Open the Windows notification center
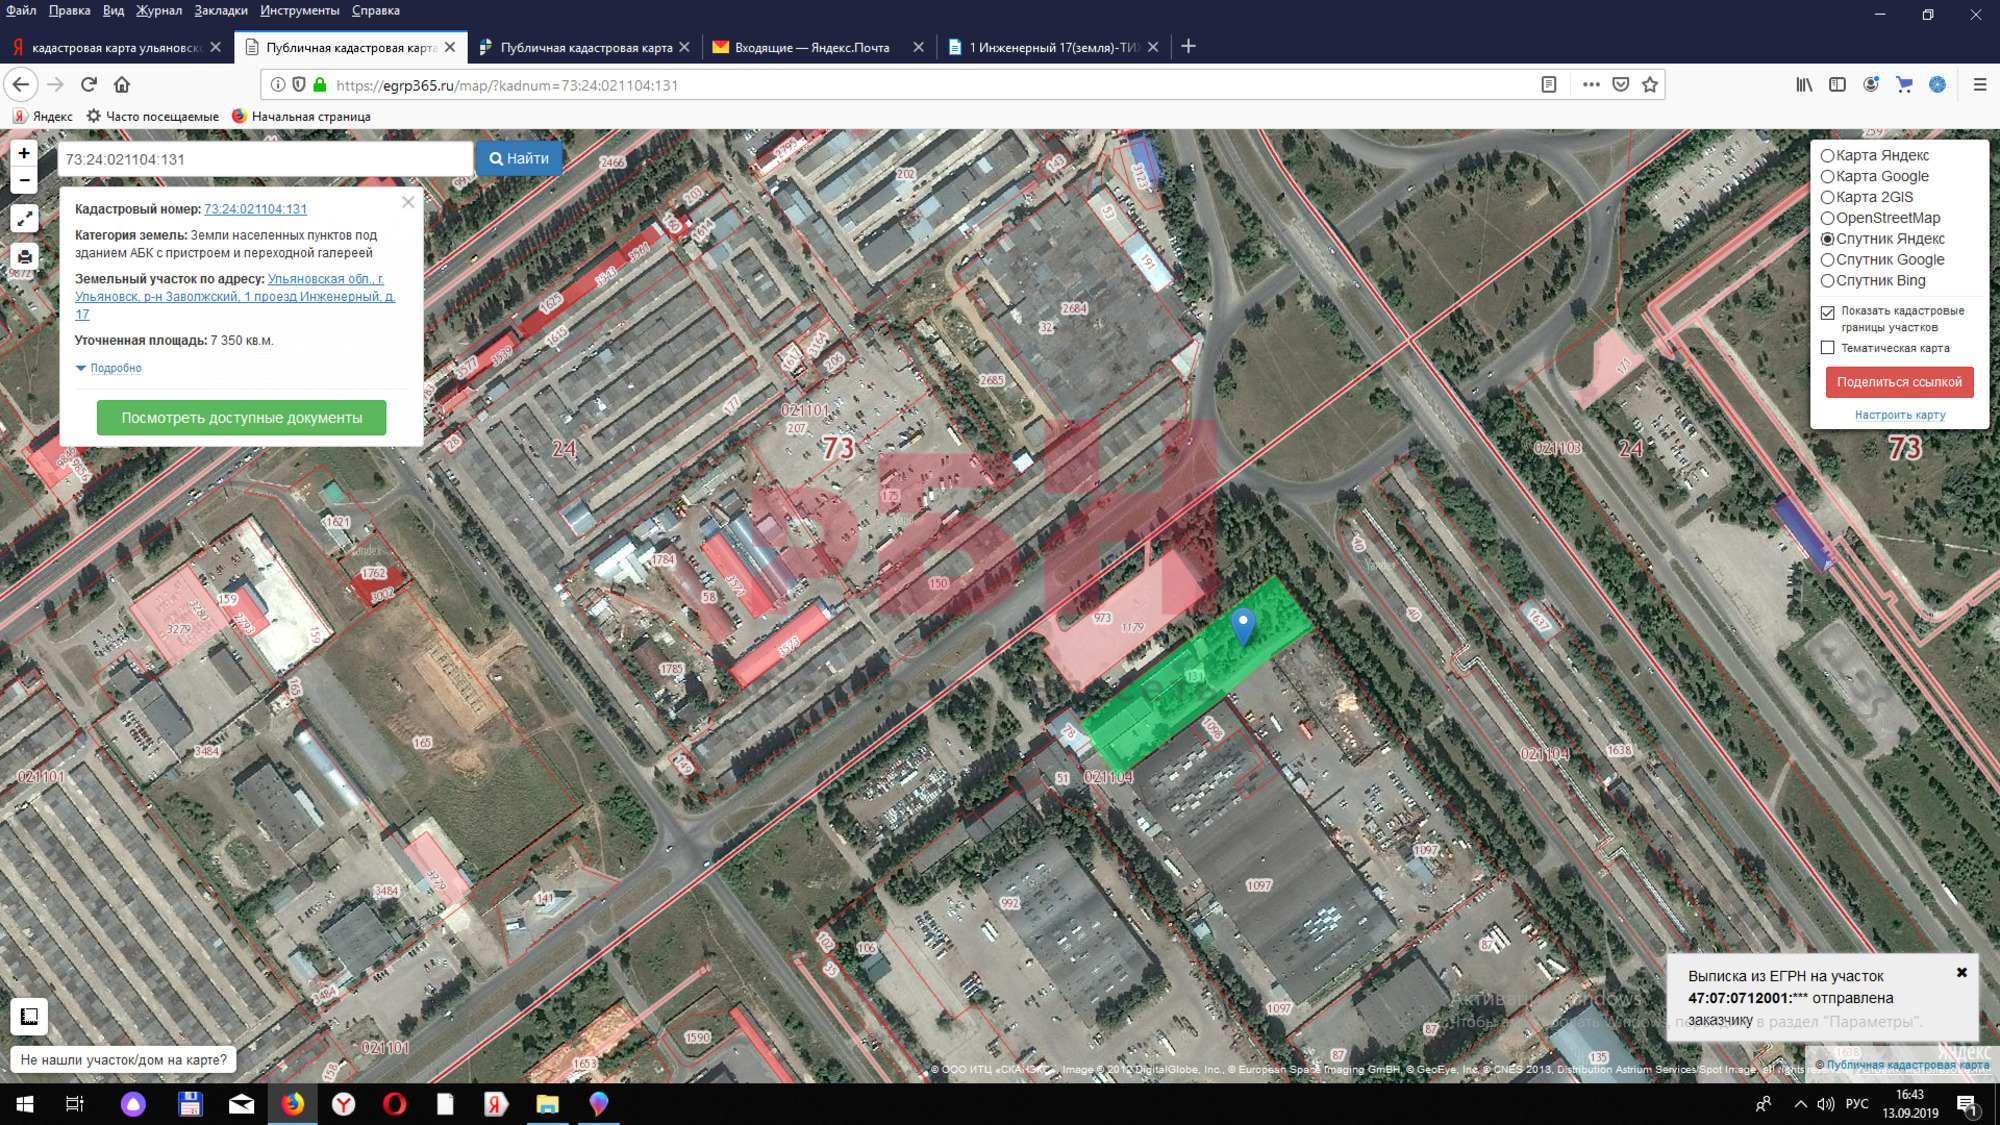Screen dimensions: 2000x1125 pos(1967,1104)
